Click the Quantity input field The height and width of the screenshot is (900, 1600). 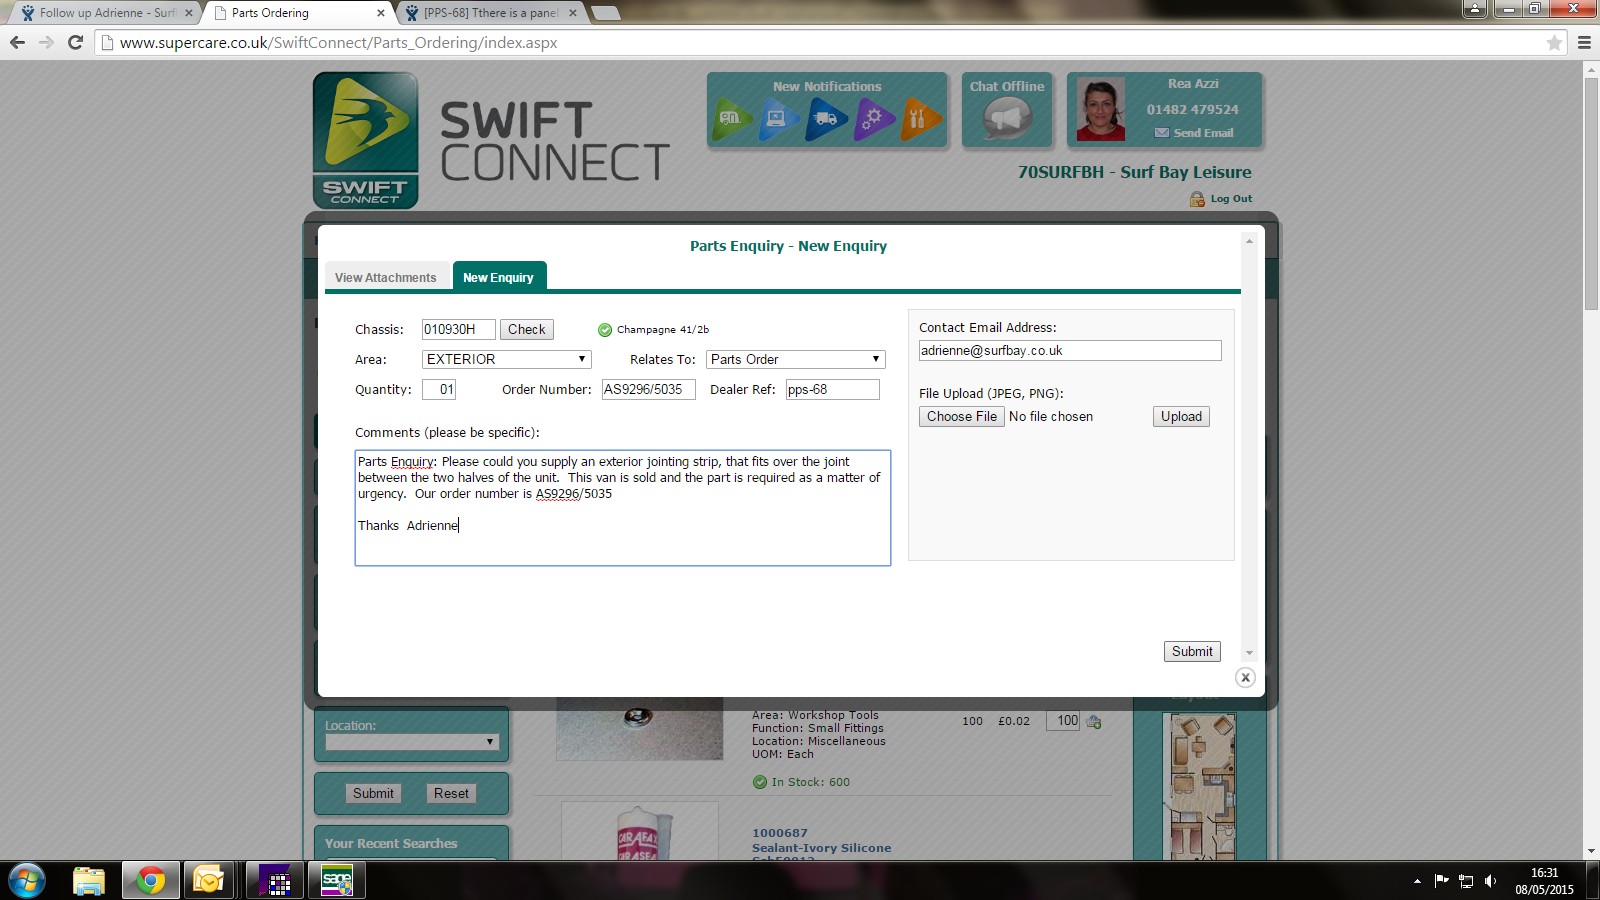[439, 389]
